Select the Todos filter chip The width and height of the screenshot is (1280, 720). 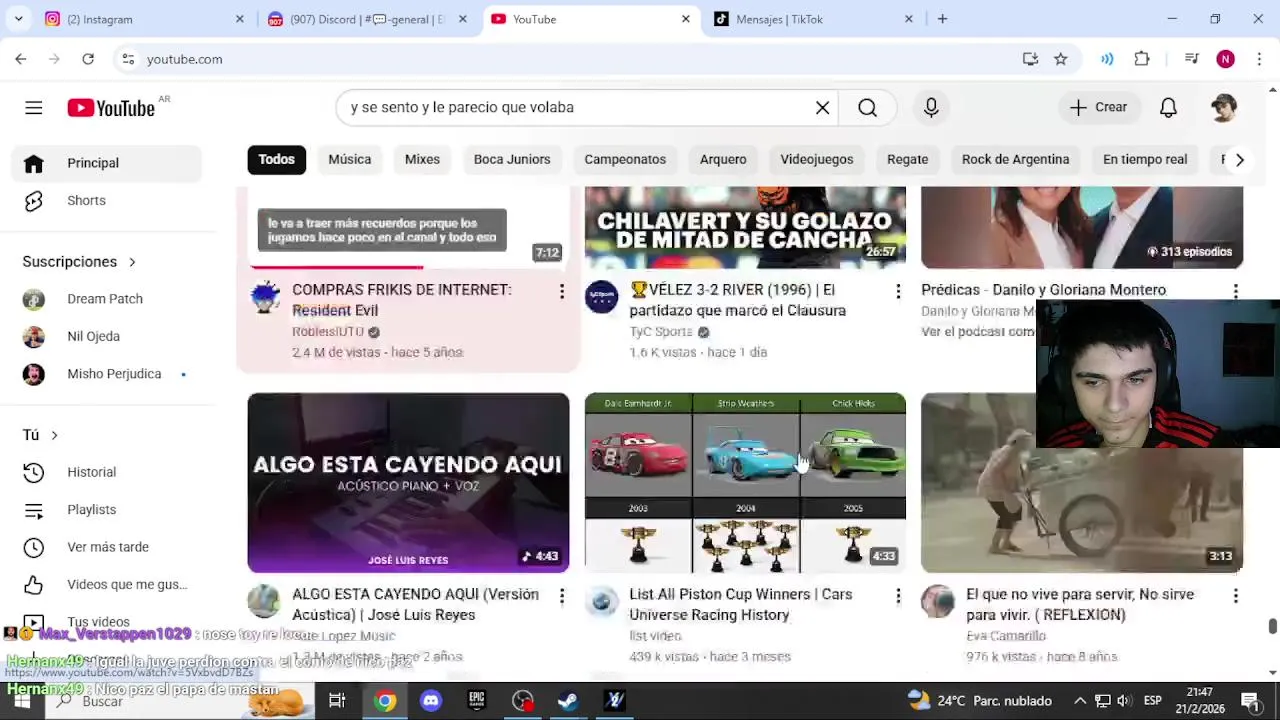276,159
